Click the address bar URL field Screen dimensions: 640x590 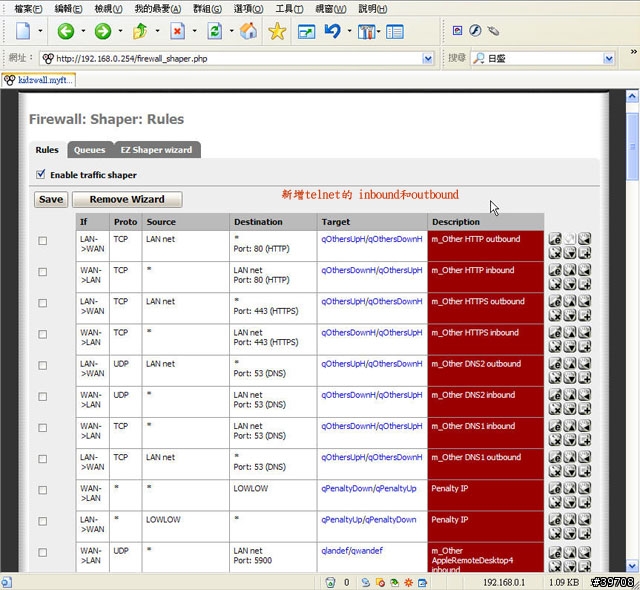pyautogui.click(x=237, y=59)
